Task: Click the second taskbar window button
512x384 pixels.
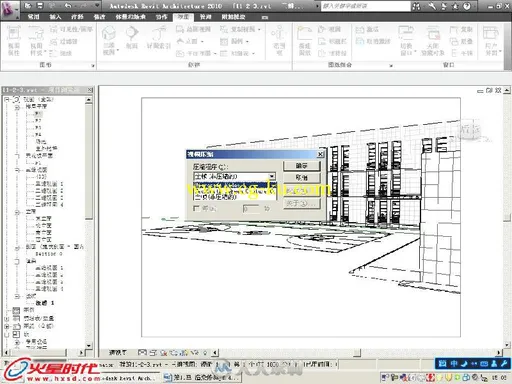Action: [201, 378]
